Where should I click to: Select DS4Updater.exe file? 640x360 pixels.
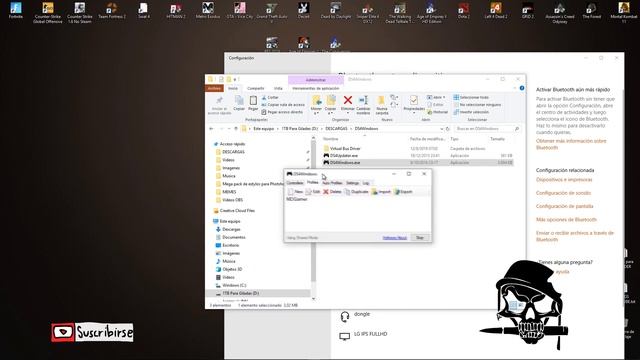coord(344,156)
